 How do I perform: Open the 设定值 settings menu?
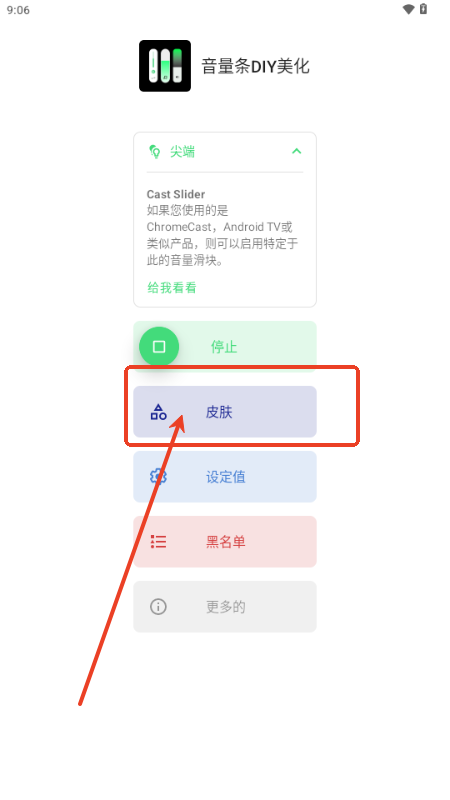(x=225, y=477)
